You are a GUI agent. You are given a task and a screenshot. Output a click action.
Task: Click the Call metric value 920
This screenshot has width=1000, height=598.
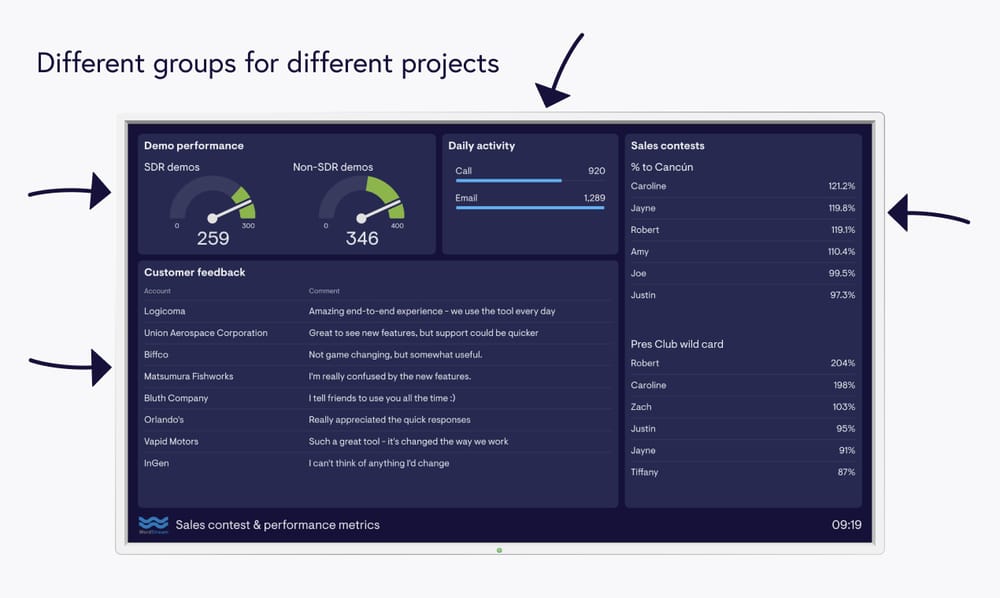point(596,171)
